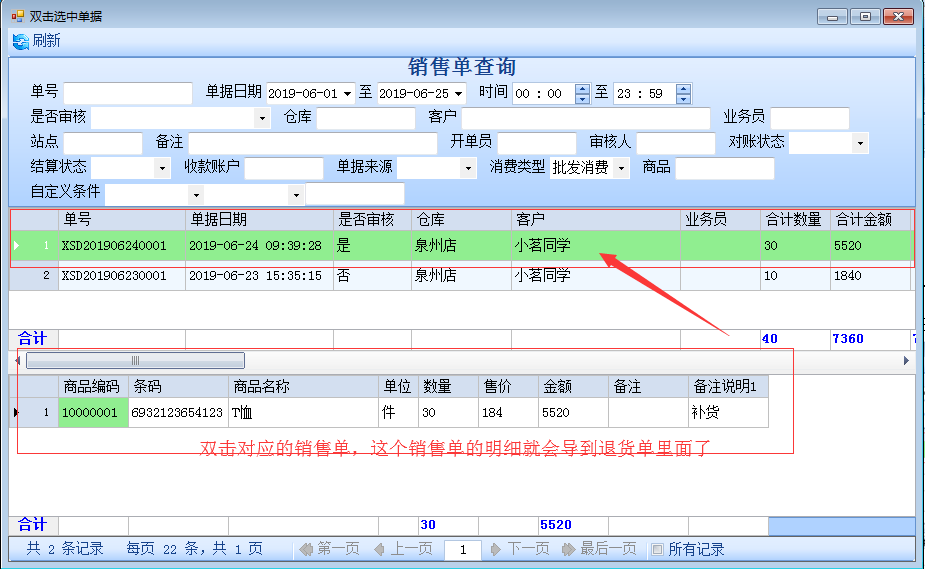Click the 收款账户 input field
The image size is (925, 569).
(x=284, y=169)
